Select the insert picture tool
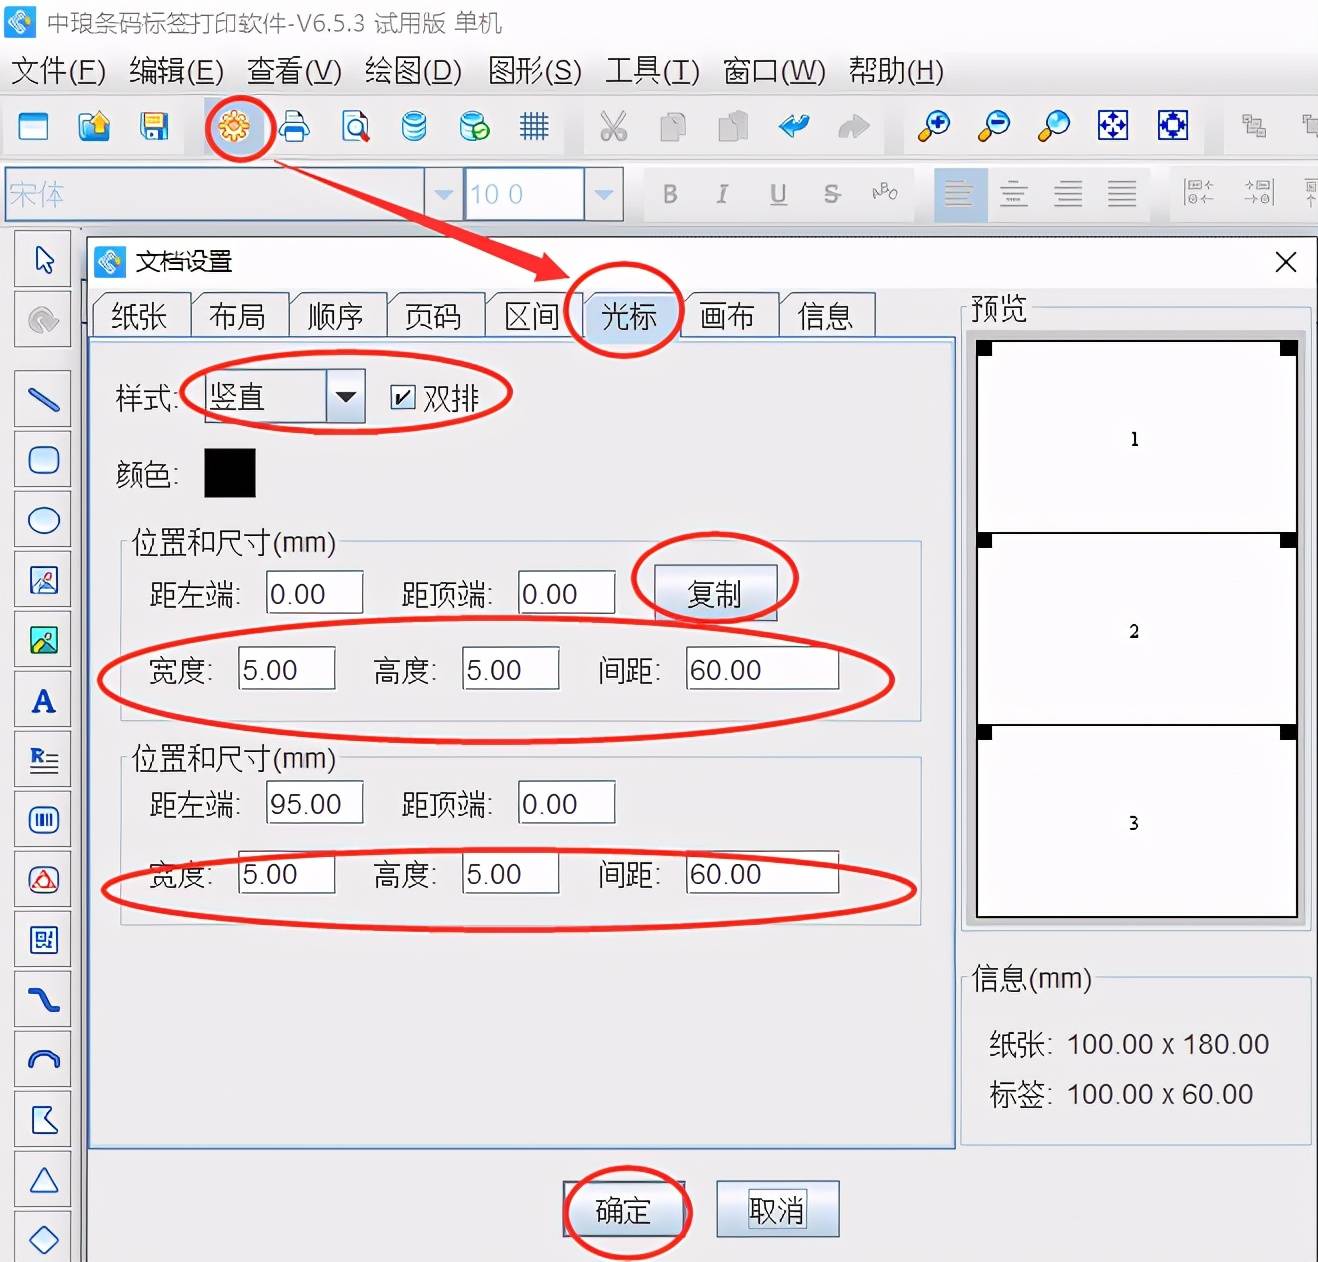 click(x=43, y=640)
